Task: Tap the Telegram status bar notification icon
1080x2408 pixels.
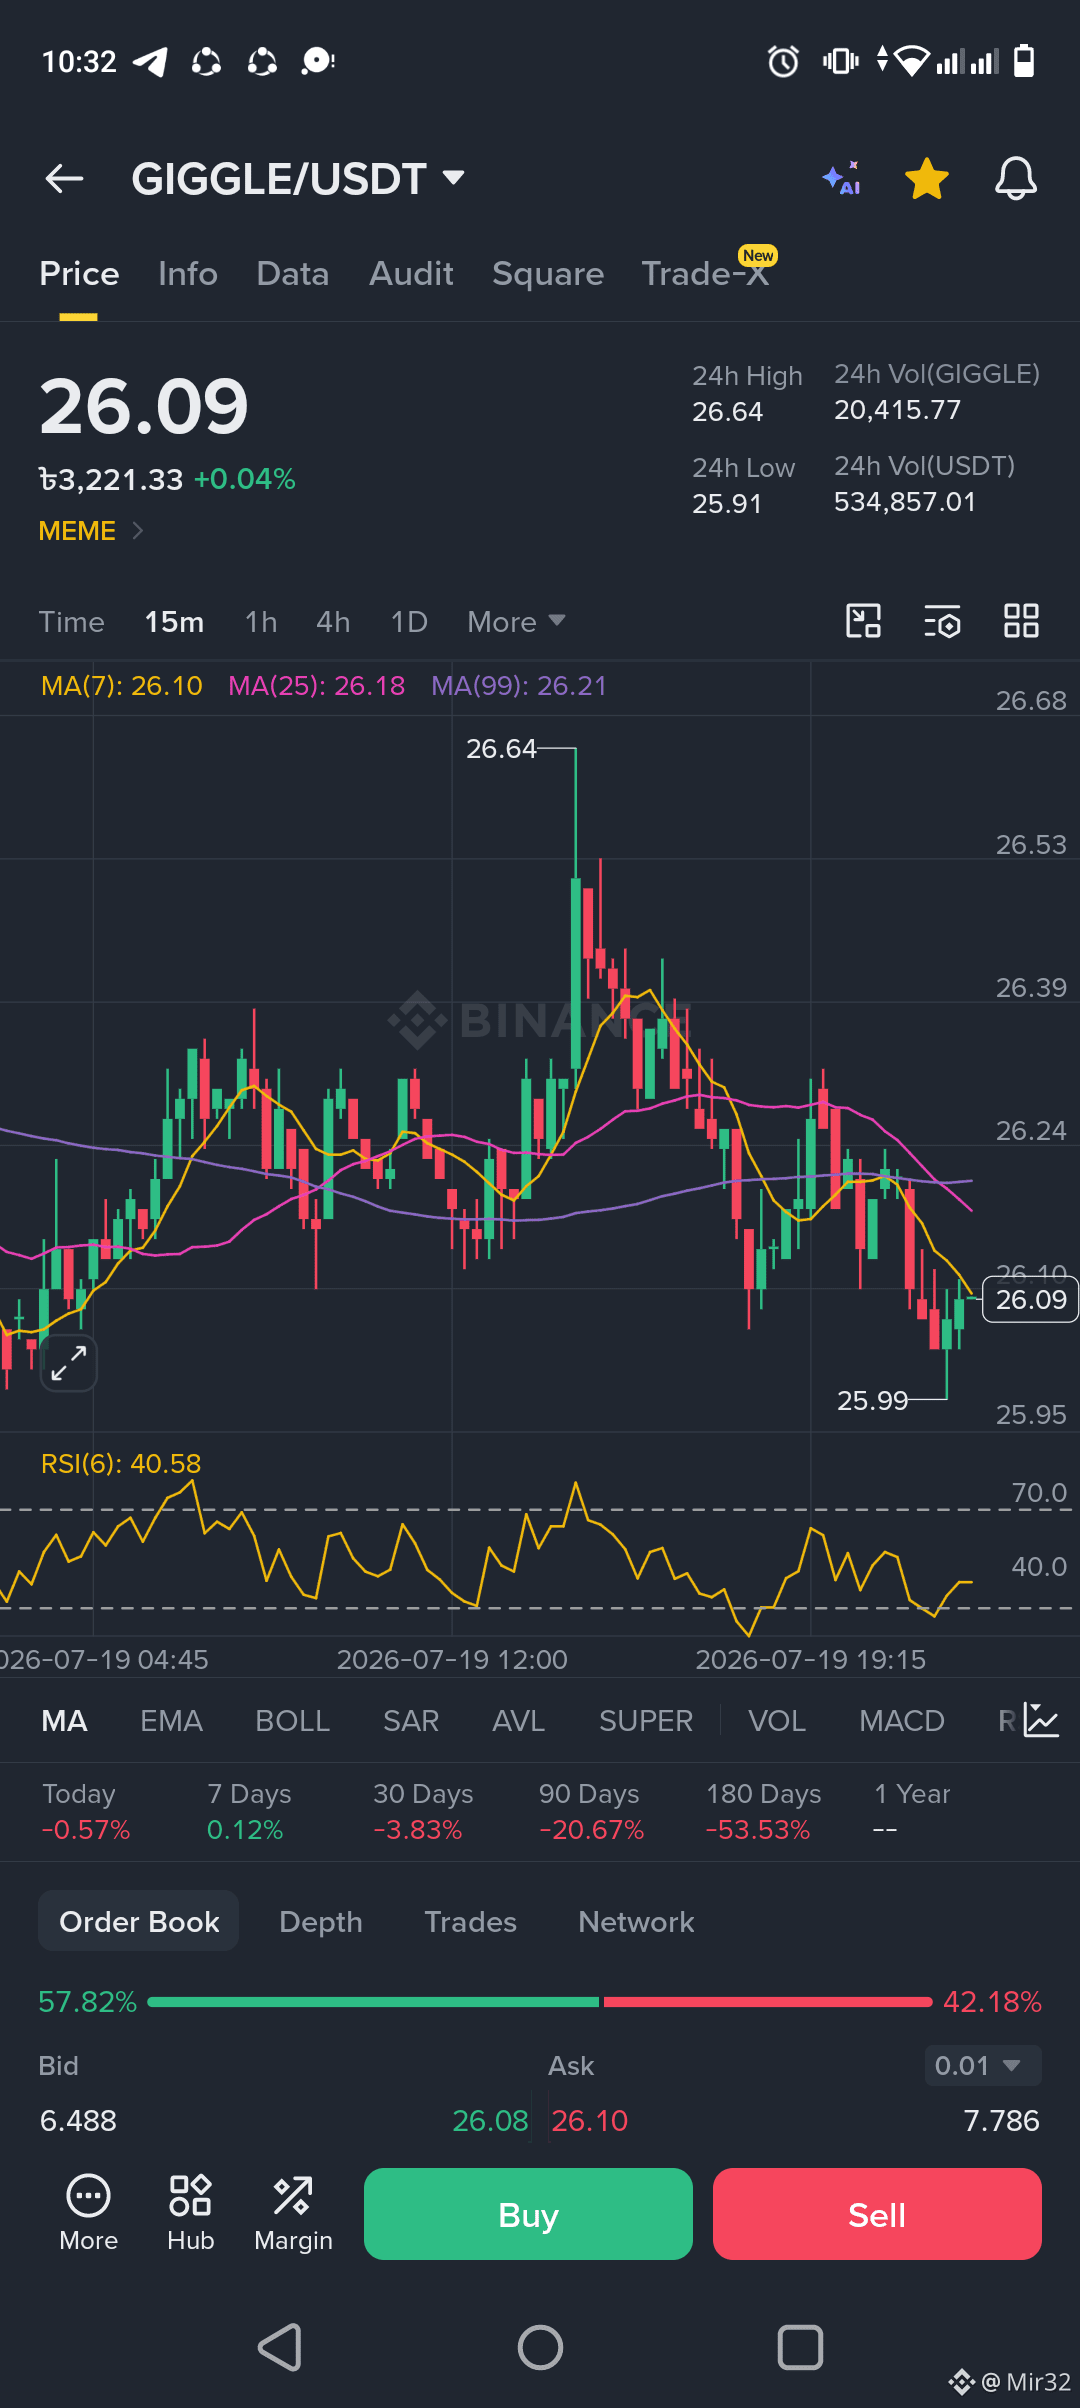Action: click(x=150, y=62)
